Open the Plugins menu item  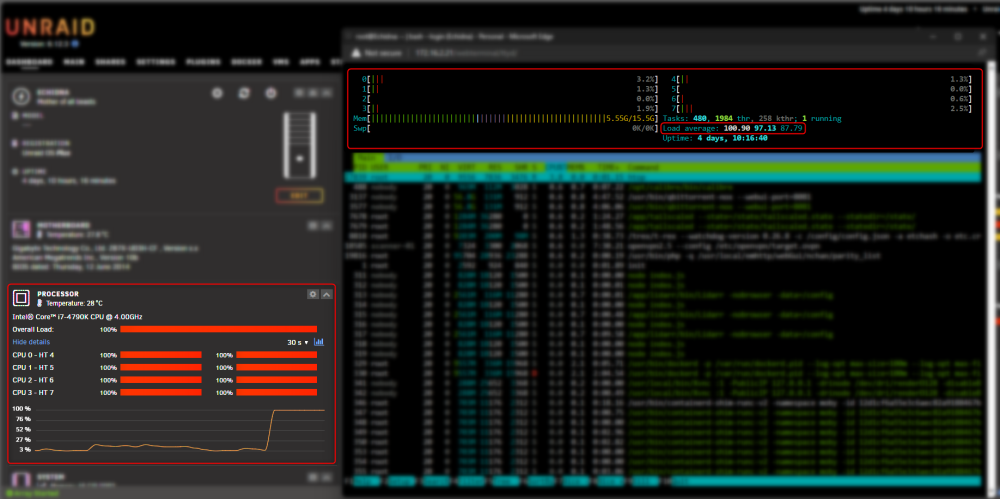pos(203,63)
